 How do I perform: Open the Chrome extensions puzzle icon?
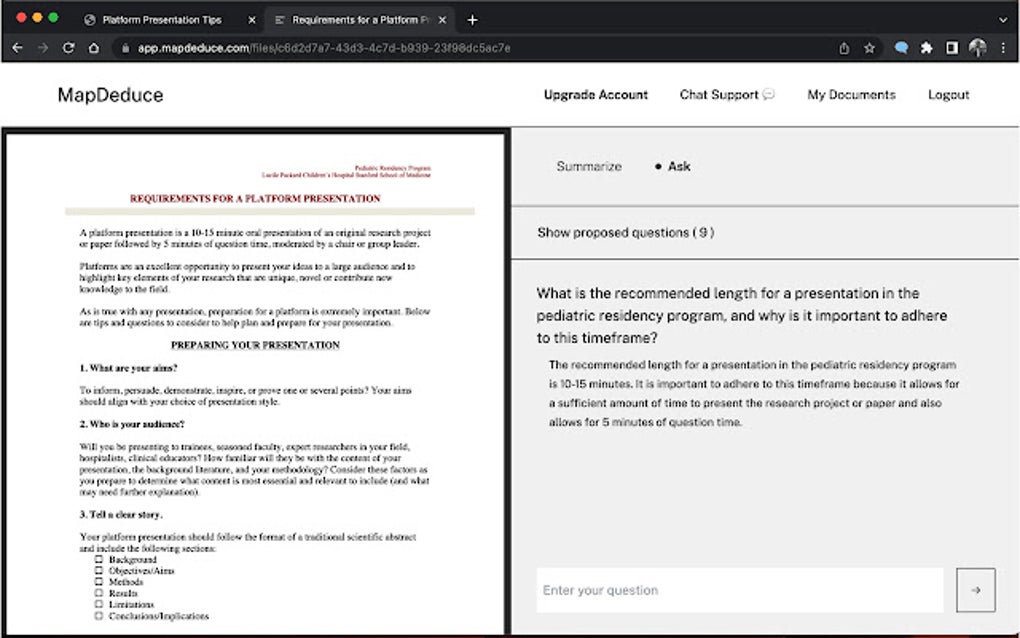(927, 46)
